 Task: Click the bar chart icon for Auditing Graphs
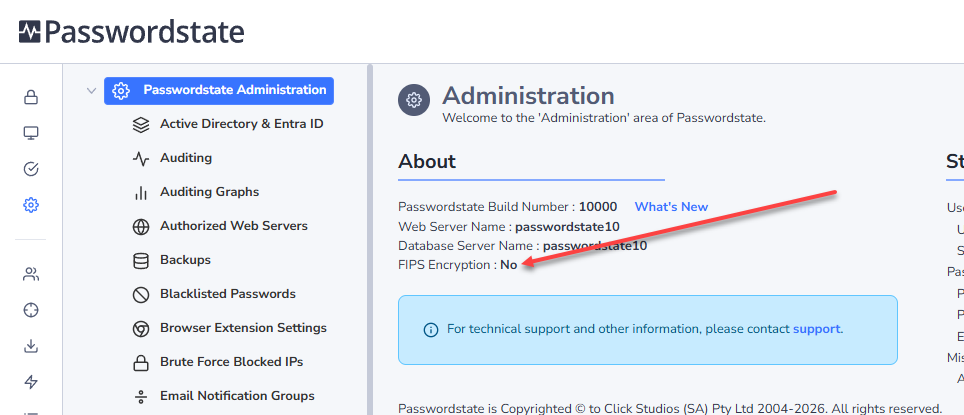tap(141, 193)
